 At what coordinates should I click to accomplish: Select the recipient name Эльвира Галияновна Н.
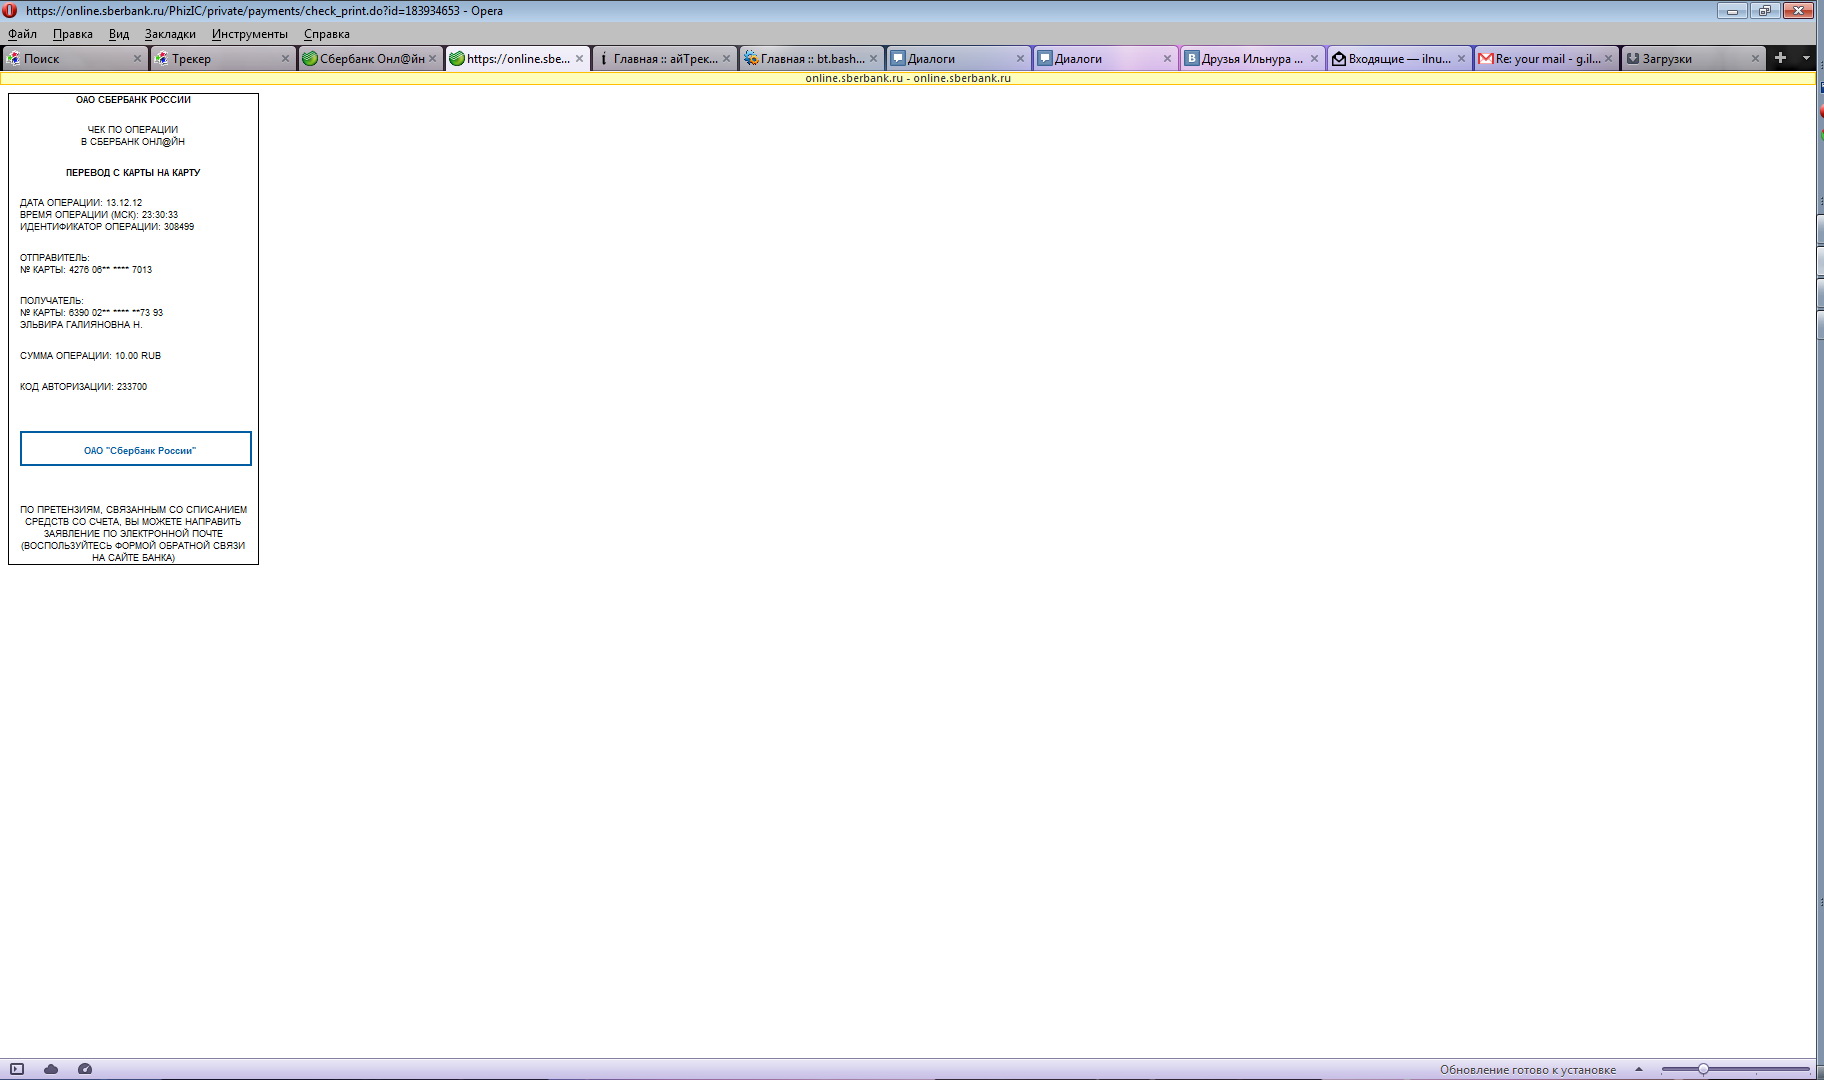81,325
